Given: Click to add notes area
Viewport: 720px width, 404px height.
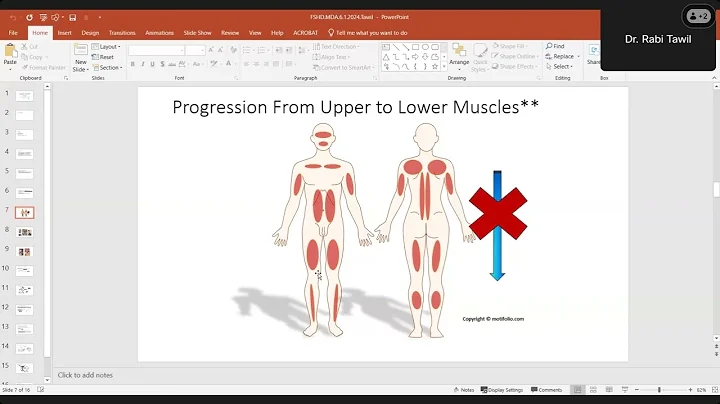Looking at the screenshot, I should 85,375.
